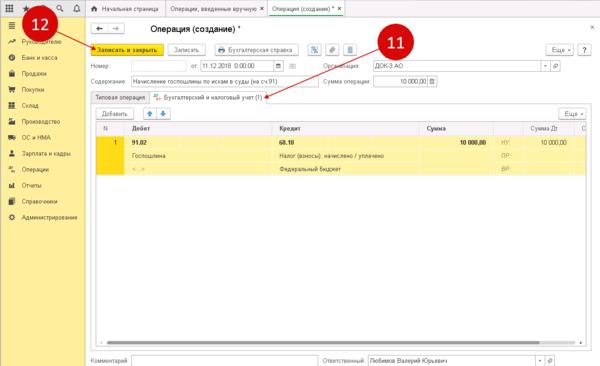Image resolution: width=600 pixels, height=366 pixels.
Task: Switch to Начальная страница tab
Action: tap(125, 8)
